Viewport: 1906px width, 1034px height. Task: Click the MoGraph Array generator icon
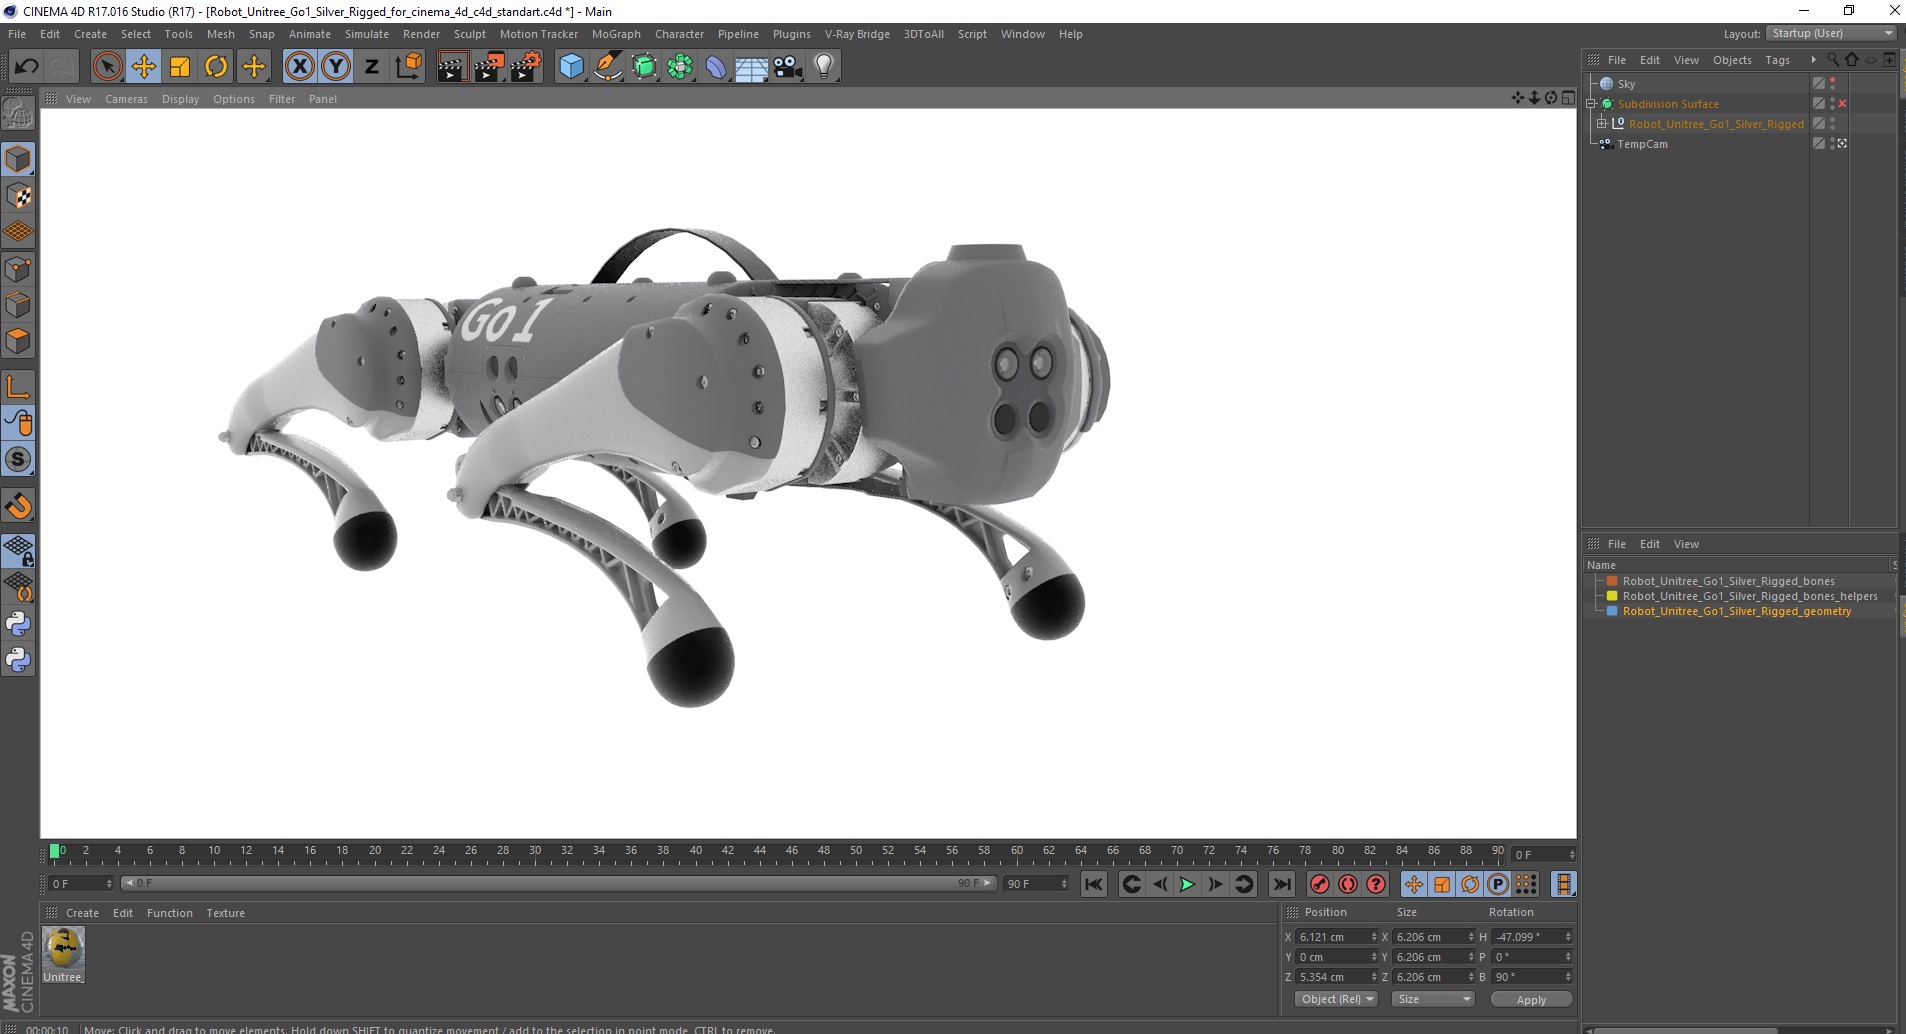(680, 67)
